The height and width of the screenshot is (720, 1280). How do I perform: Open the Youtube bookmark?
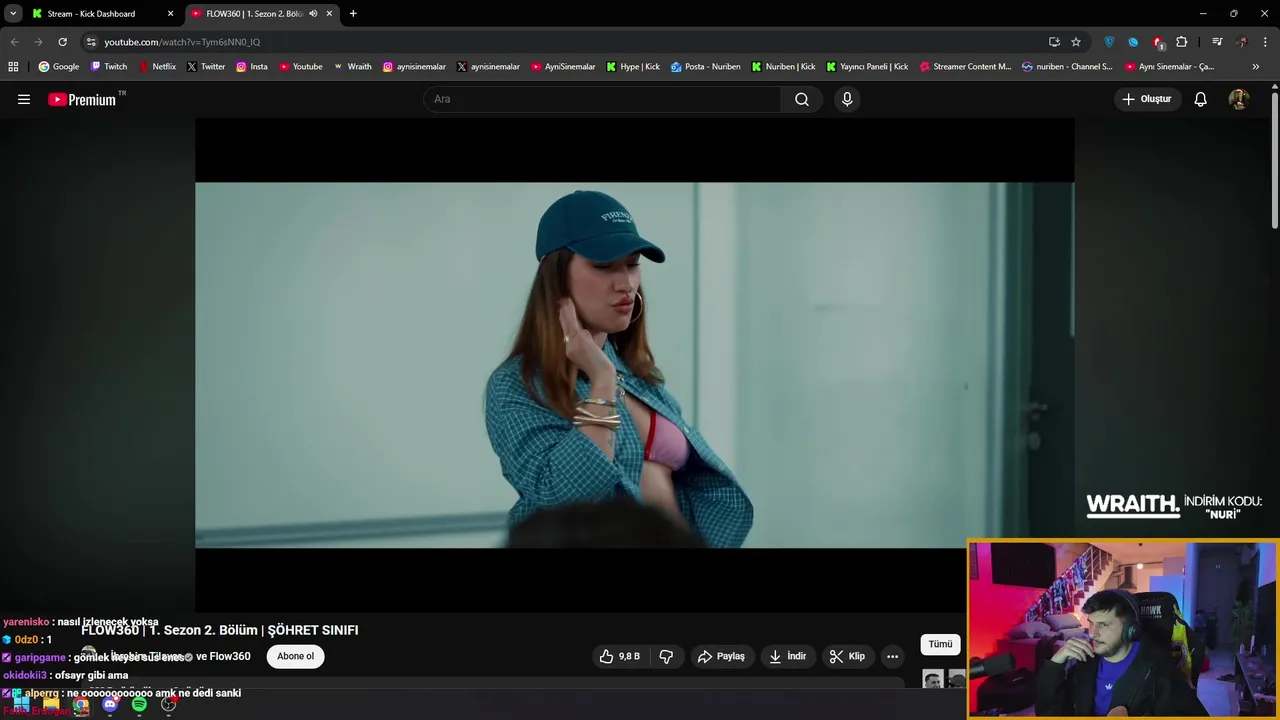click(300, 67)
